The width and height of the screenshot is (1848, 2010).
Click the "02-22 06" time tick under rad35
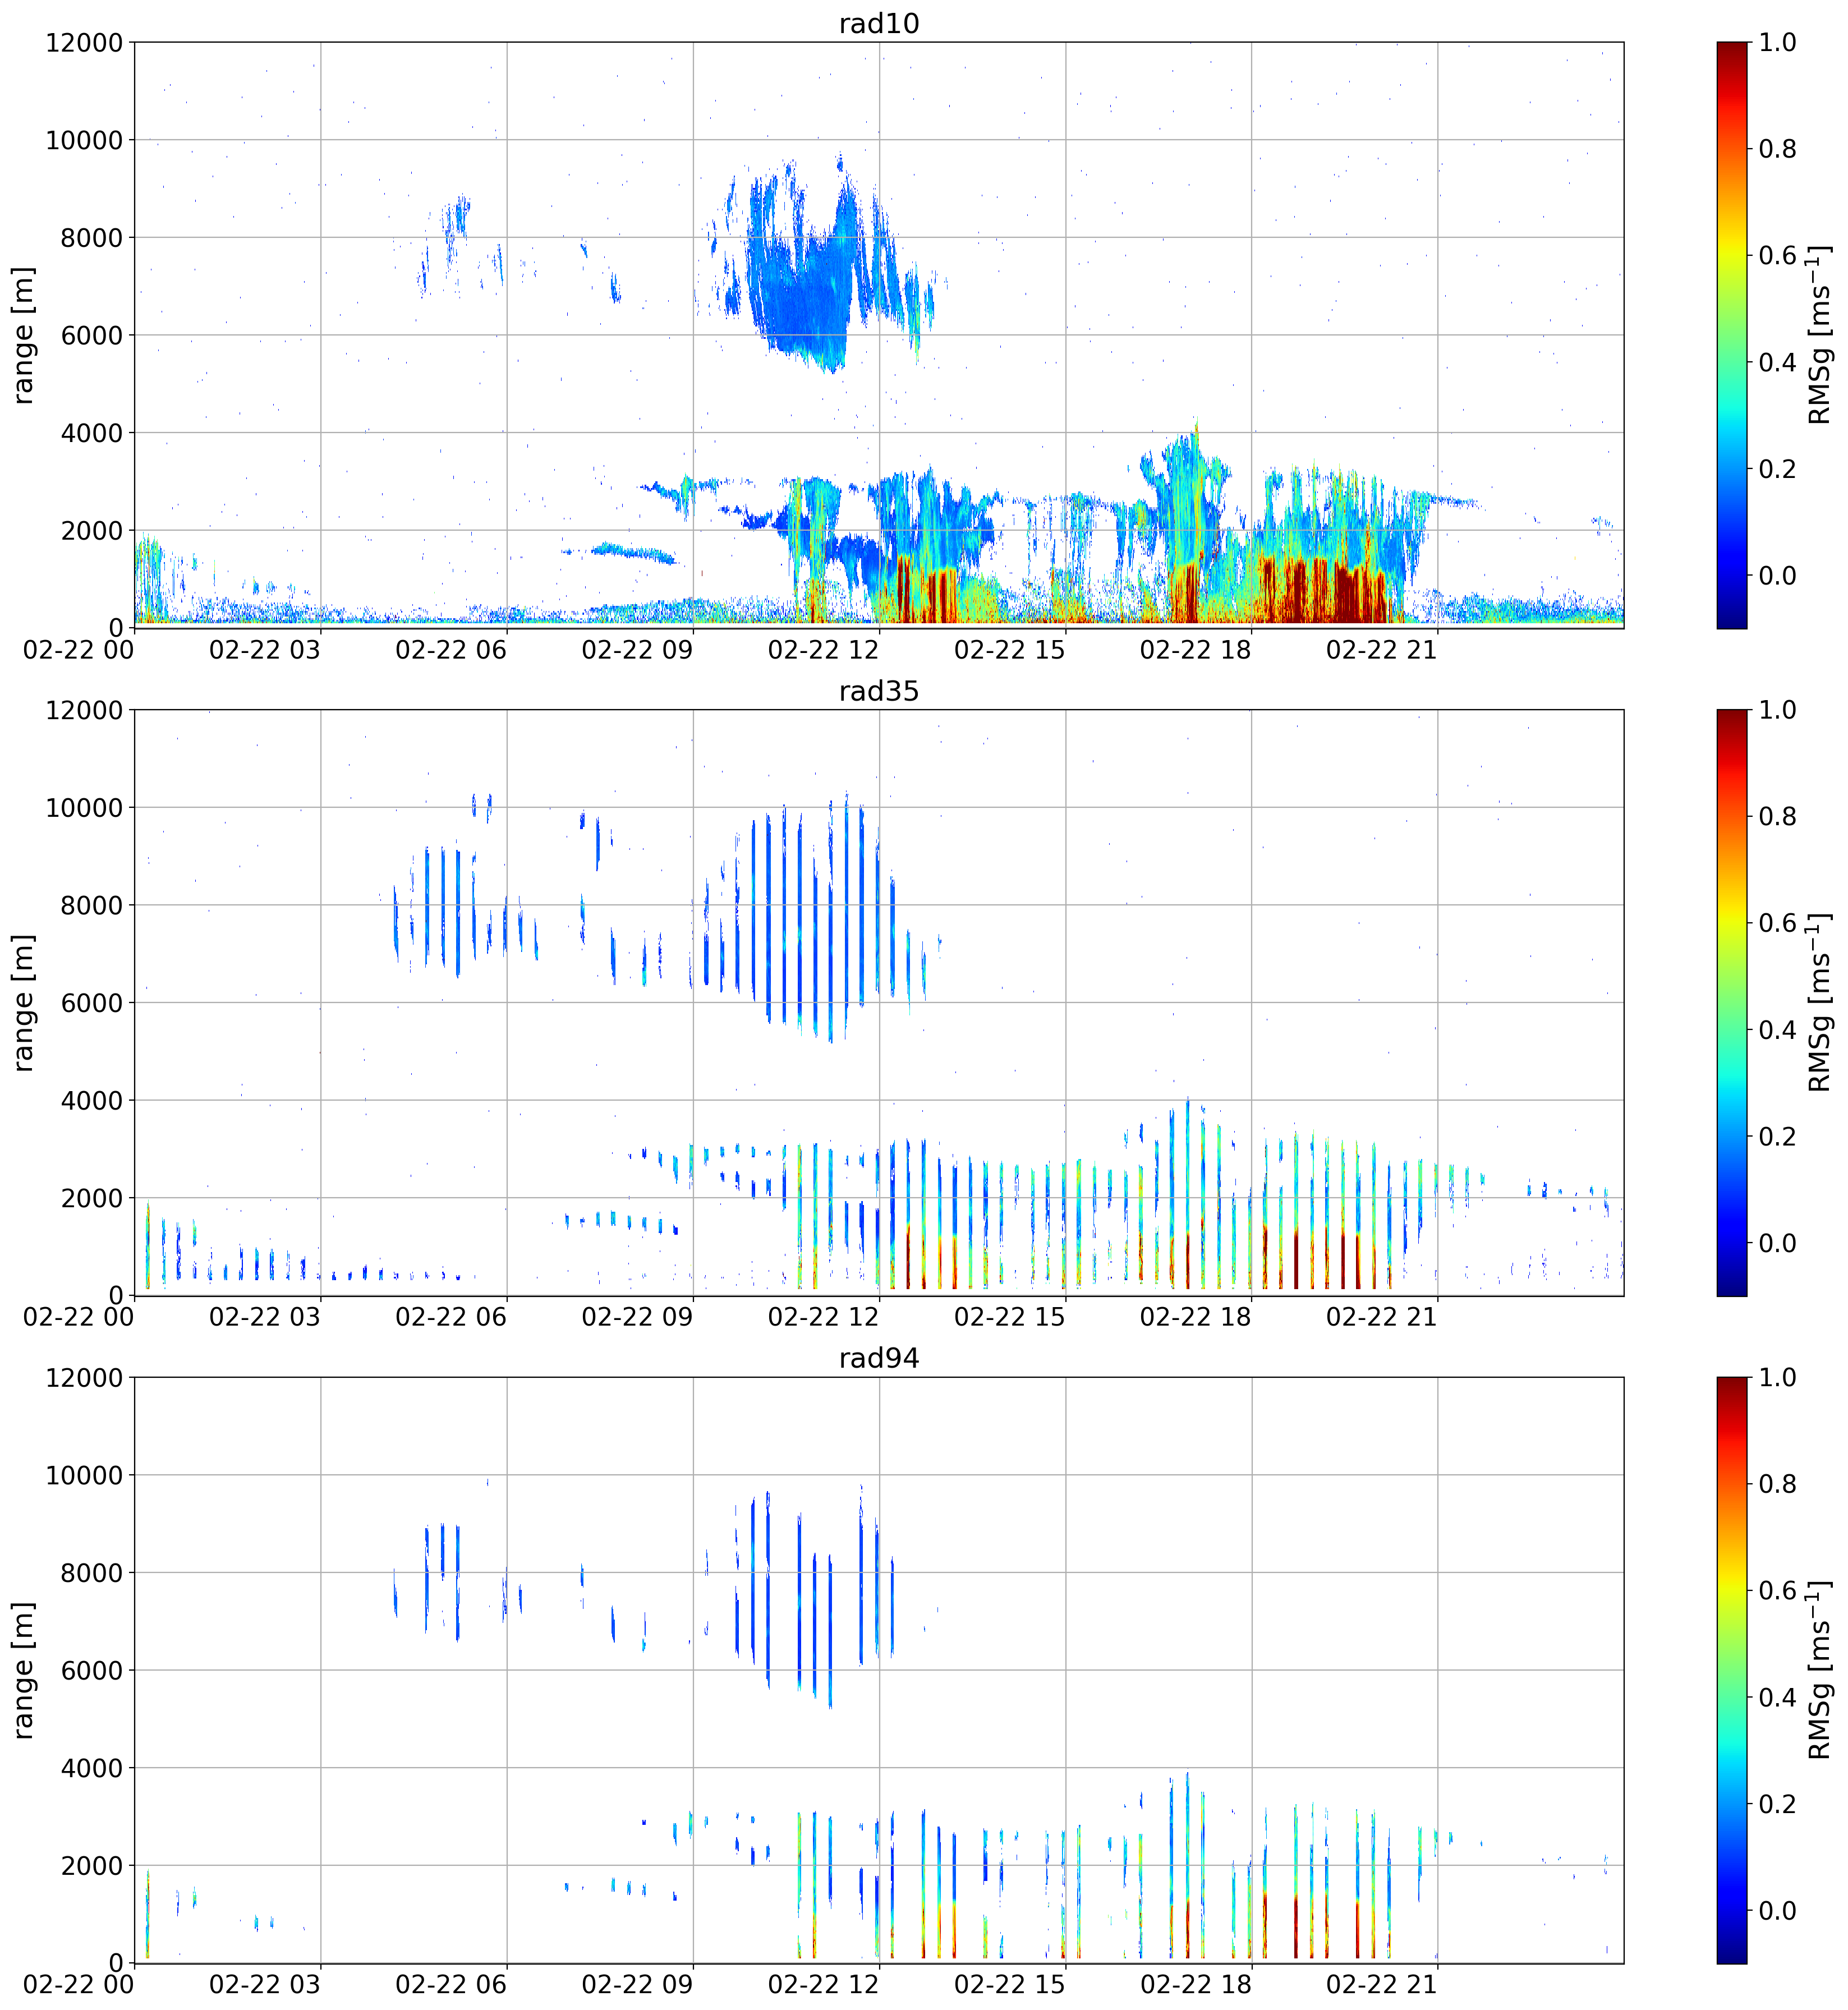[x=451, y=1317]
